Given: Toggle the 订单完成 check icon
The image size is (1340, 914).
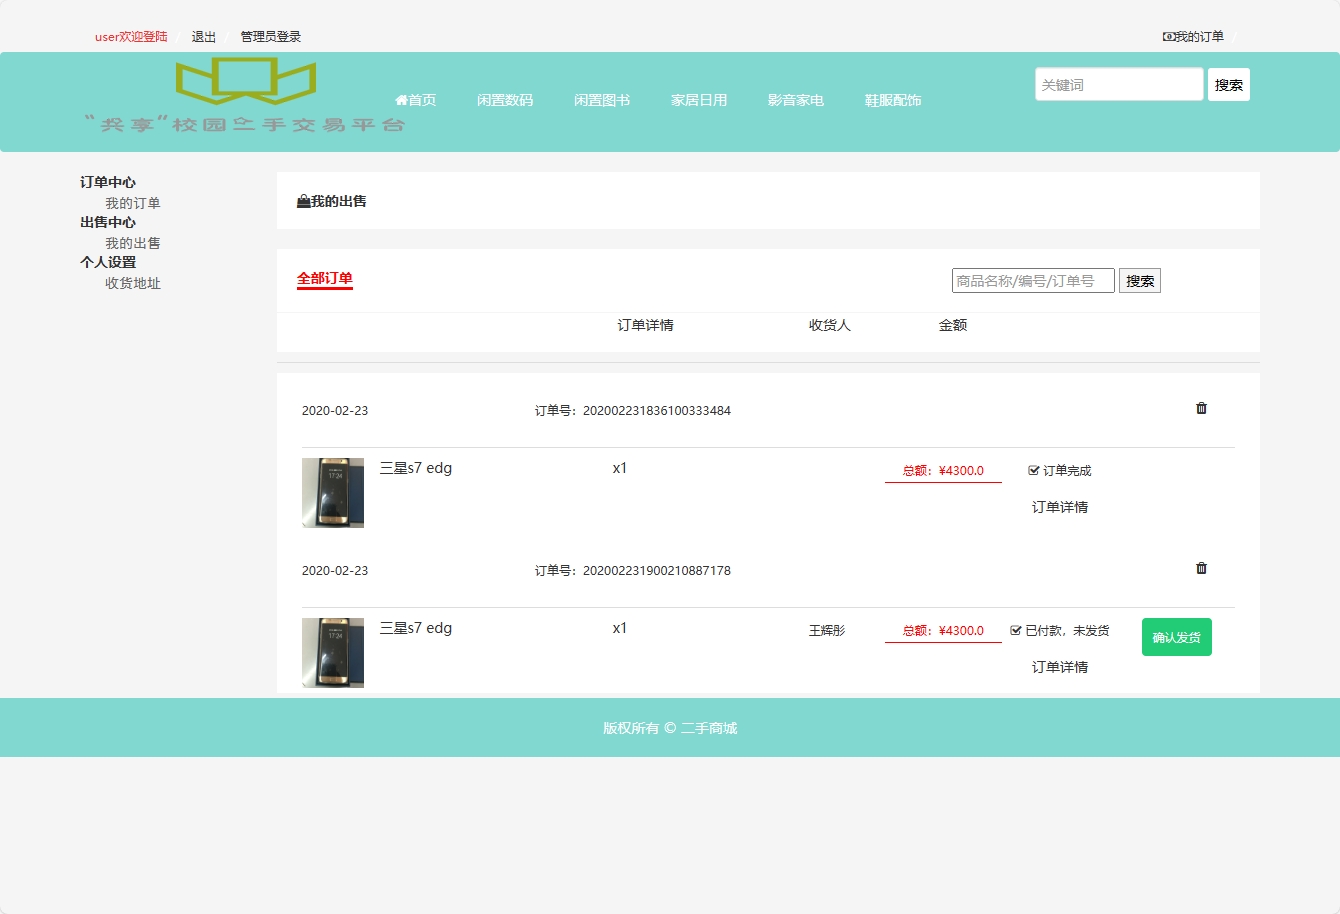Looking at the screenshot, I should 1034,470.
